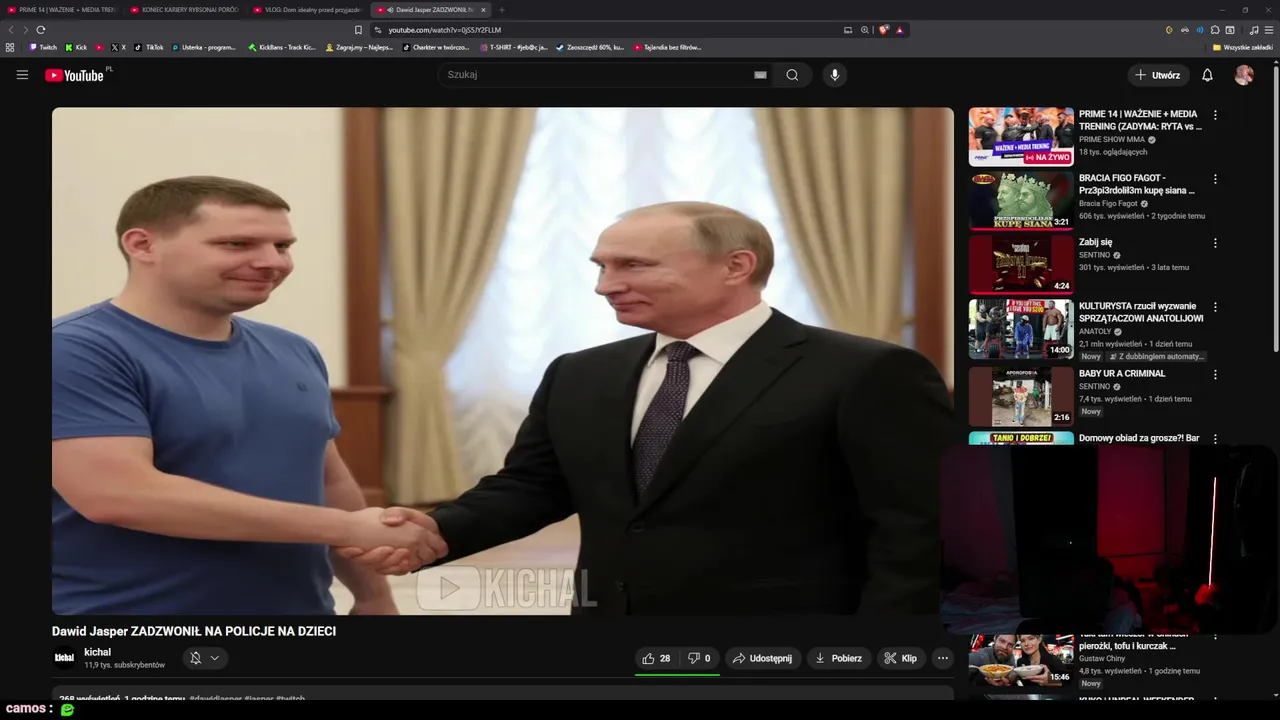Open the music note playlist icon
Screen dimensions: 1280x720
(x=1254, y=30)
